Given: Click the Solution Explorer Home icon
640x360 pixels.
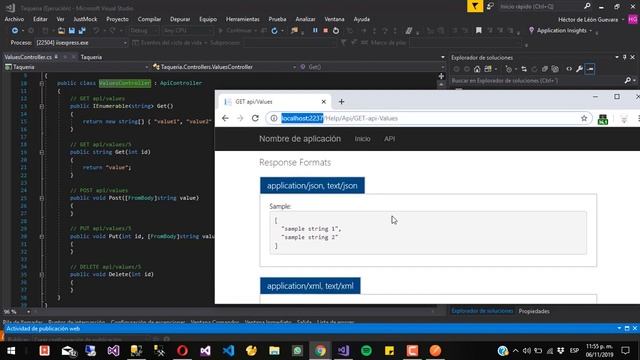Looking at the screenshot, I should pos(477,69).
